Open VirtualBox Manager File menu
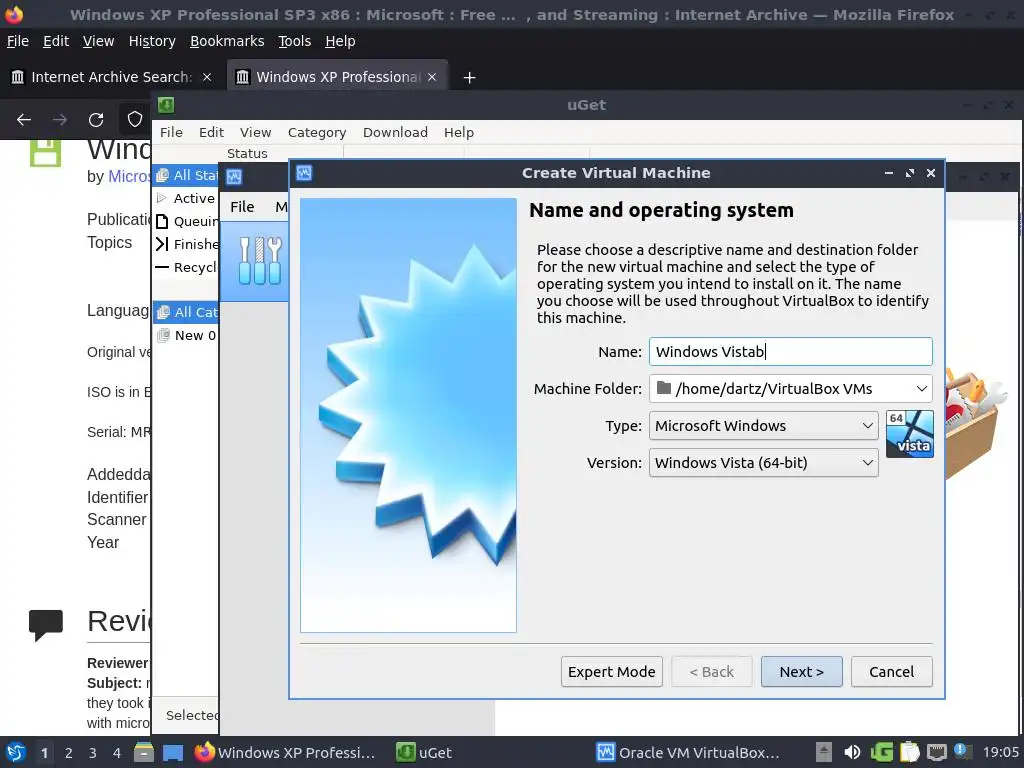Screen dimensions: 1024x768 pyautogui.click(x=242, y=206)
